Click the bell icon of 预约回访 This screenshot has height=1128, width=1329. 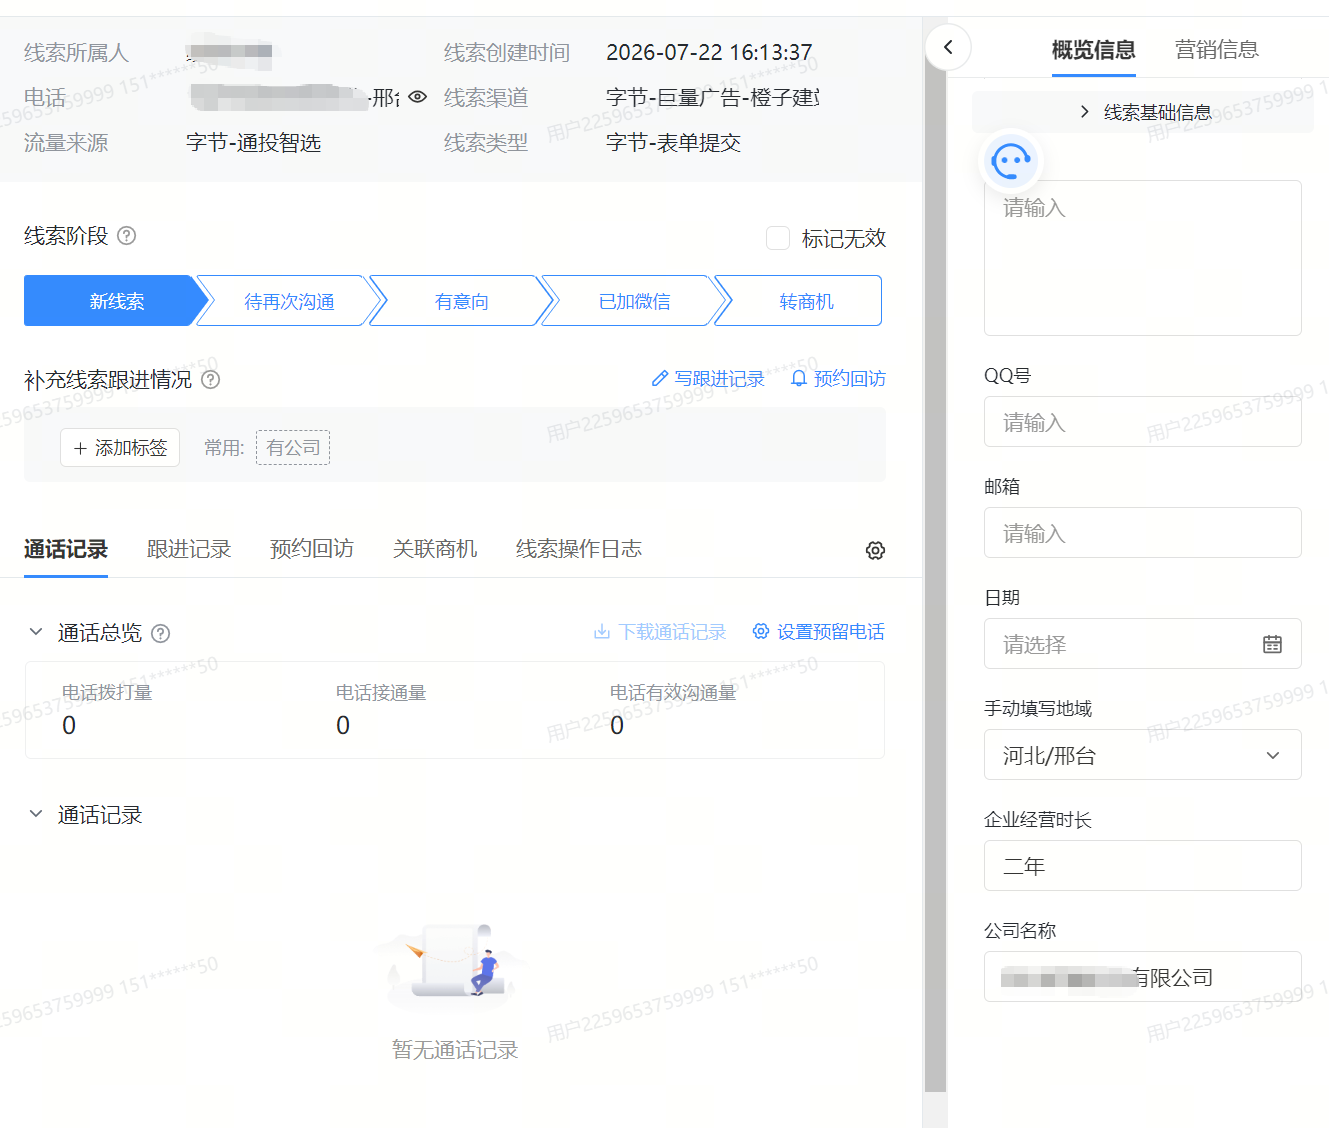799,379
